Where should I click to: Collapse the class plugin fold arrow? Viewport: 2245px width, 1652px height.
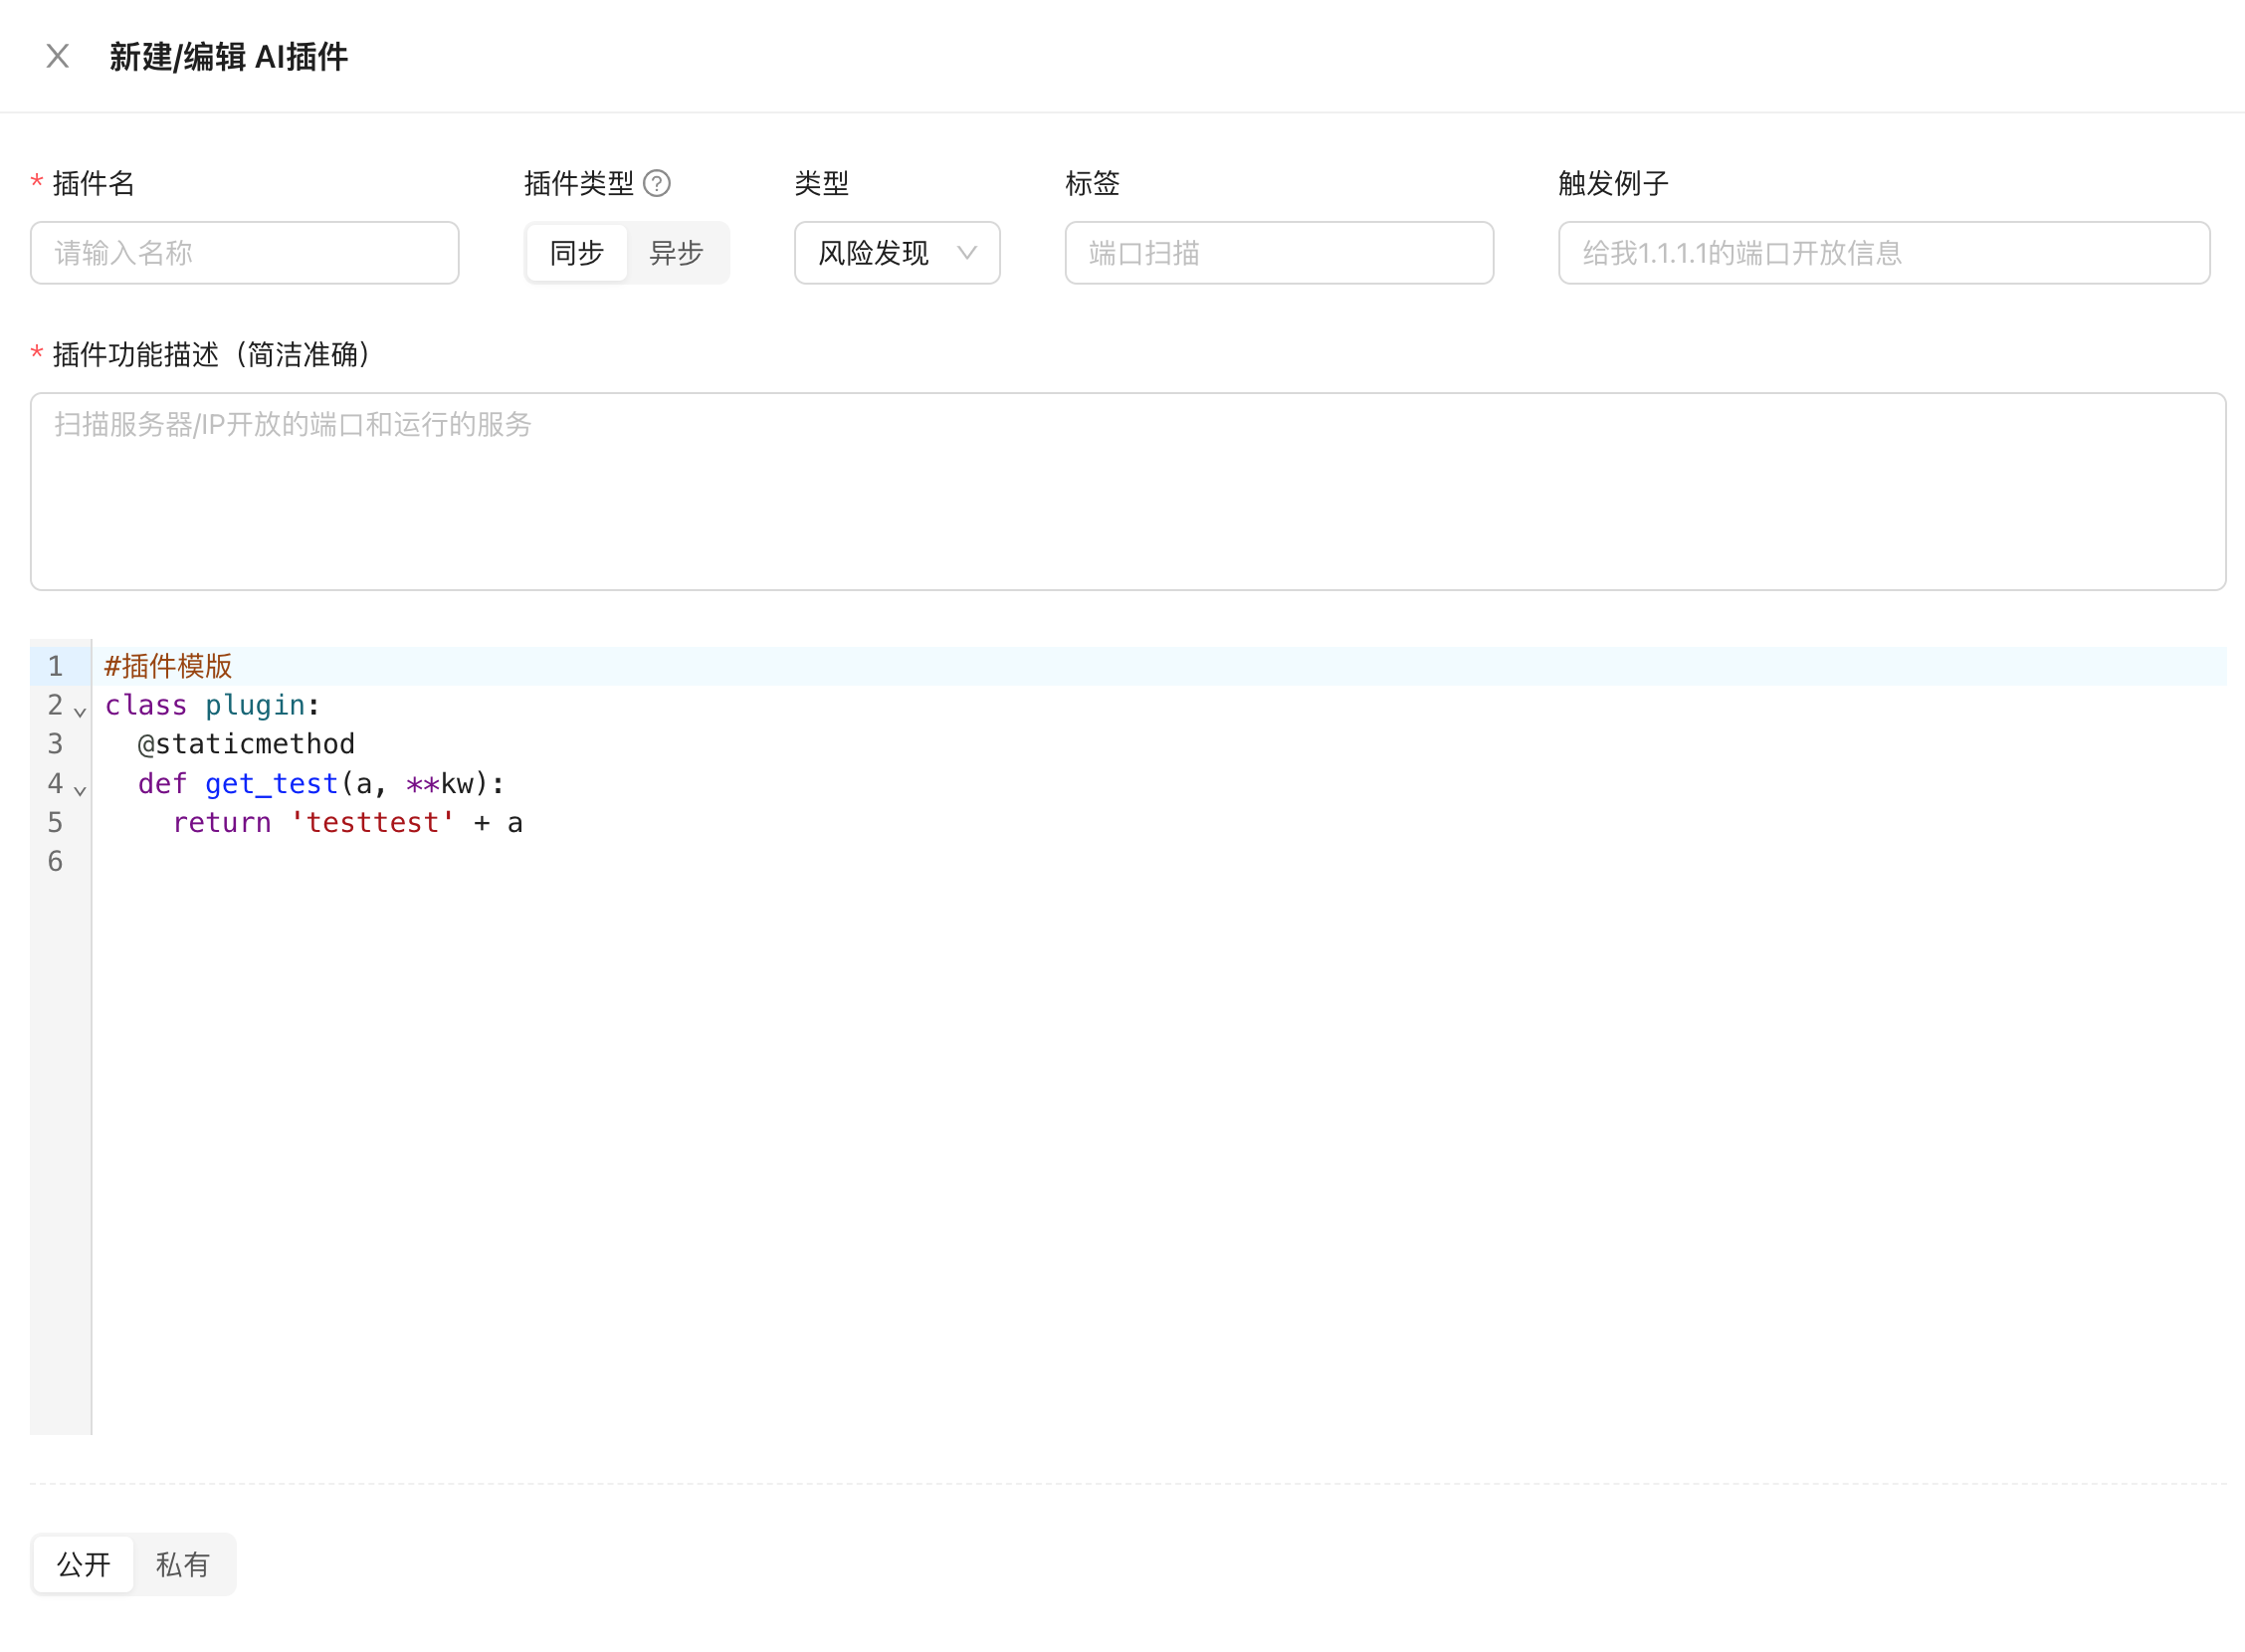pyautogui.click(x=80, y=712)
